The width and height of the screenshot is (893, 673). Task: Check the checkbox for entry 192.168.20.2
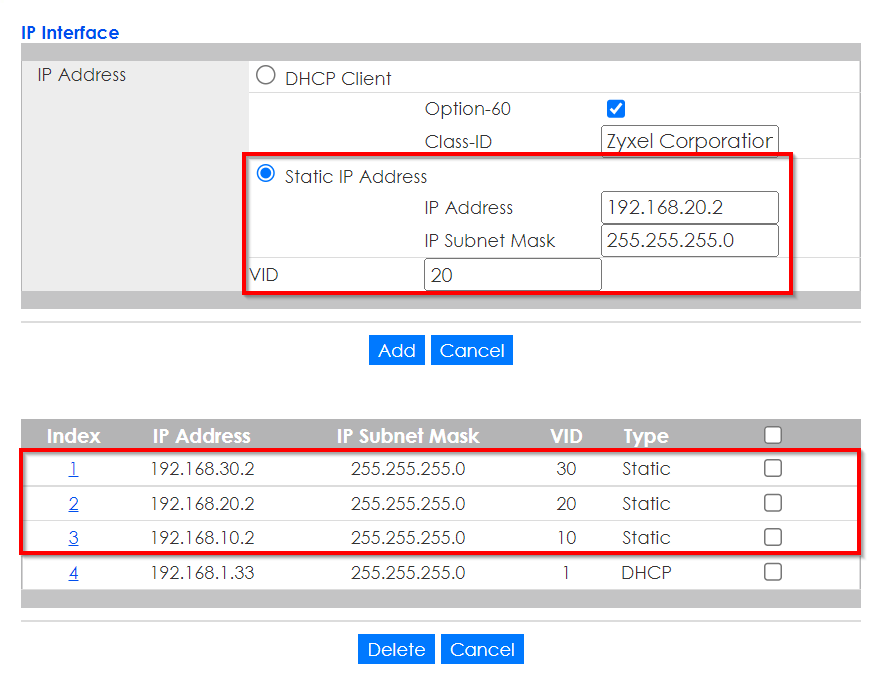[x=772, y=503]
